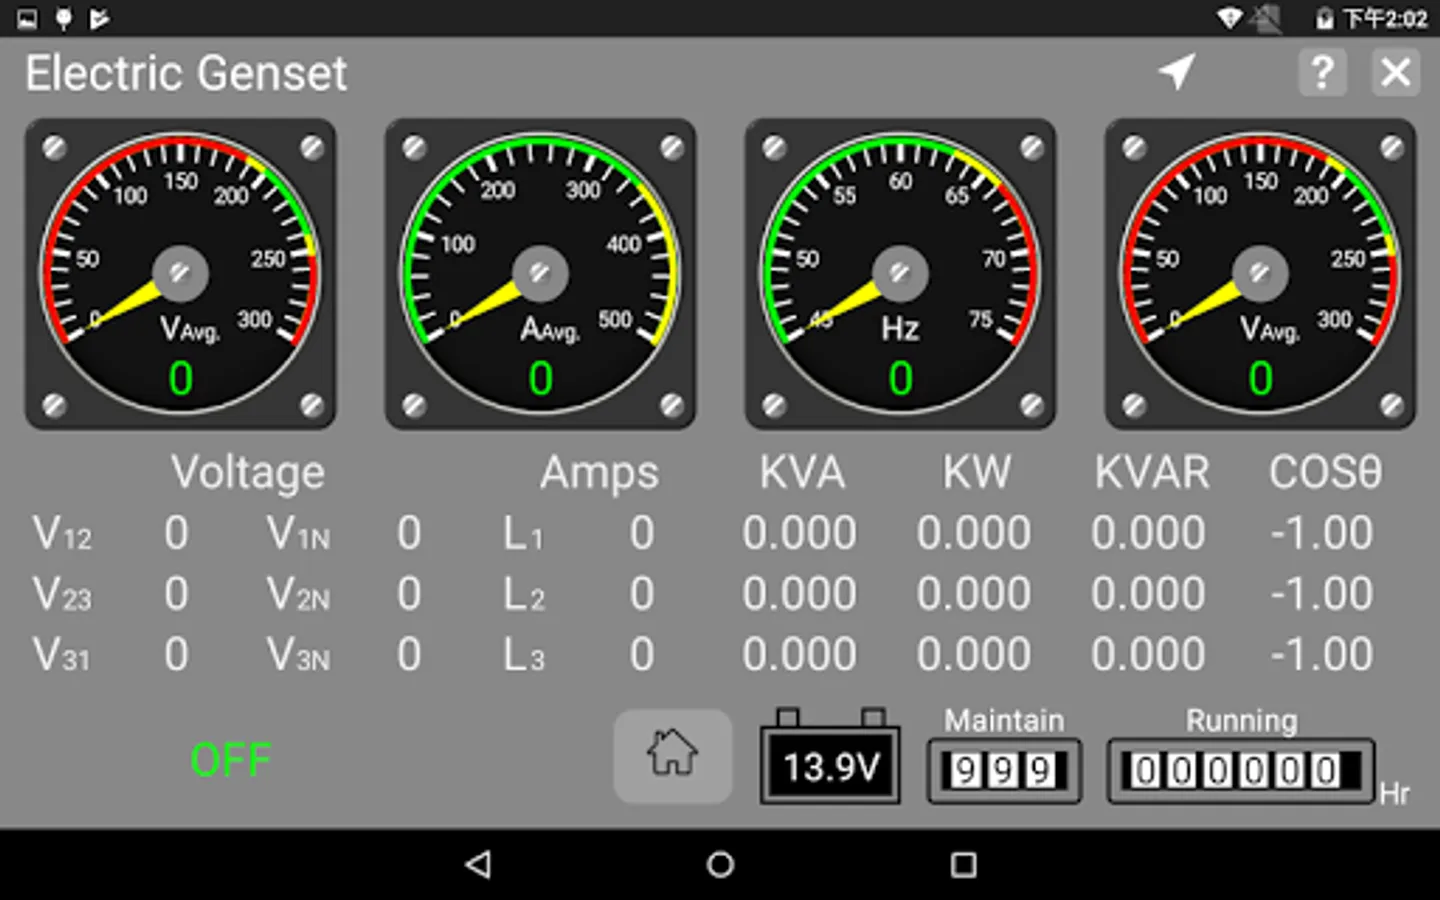This screenshot has width=1440, height=900.
Task: Click the L1 amps label
Action: coord(524,534)
